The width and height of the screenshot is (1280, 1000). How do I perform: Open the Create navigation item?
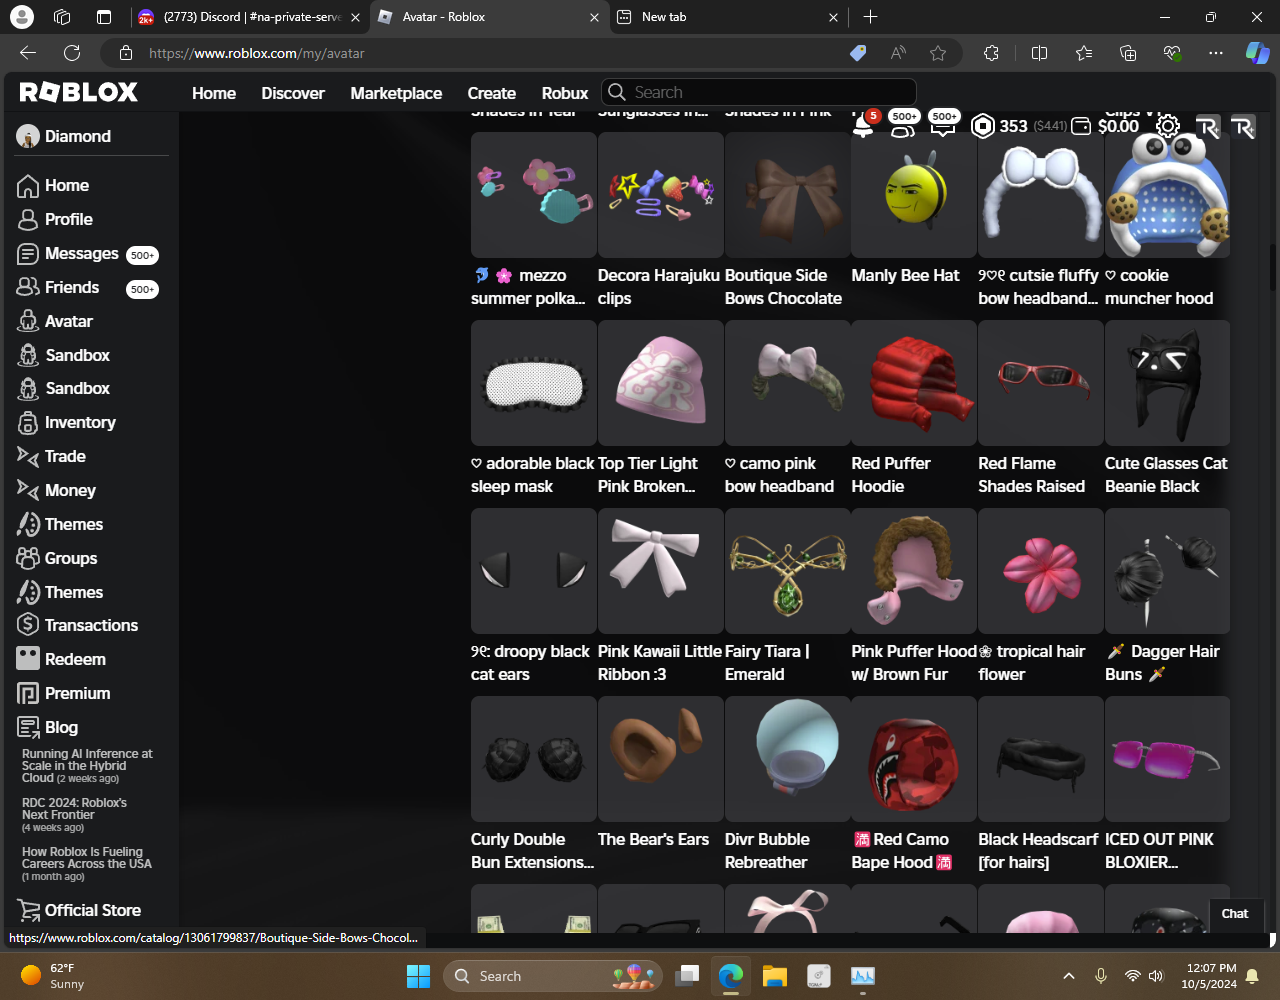click(x=492, y=93)
